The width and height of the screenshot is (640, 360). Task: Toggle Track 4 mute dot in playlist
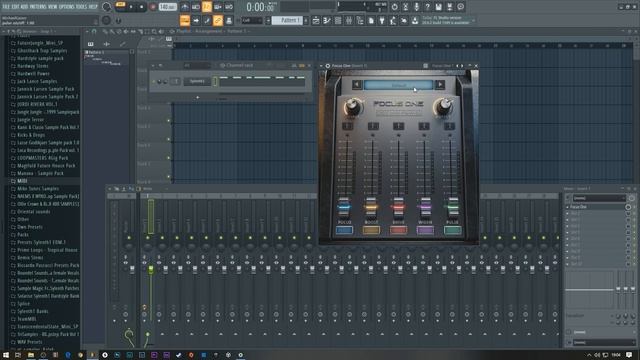[169, 120]
